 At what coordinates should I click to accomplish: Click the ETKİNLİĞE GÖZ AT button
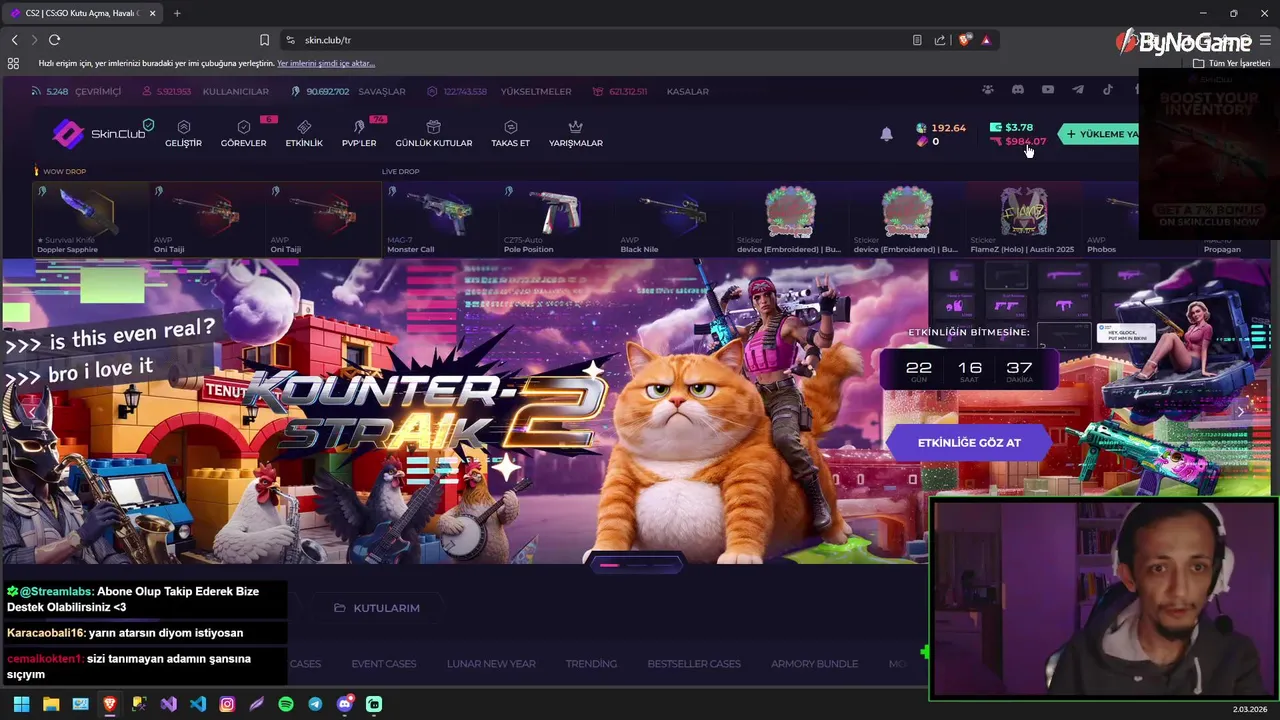pyautogui.click(x=969, y=442)
